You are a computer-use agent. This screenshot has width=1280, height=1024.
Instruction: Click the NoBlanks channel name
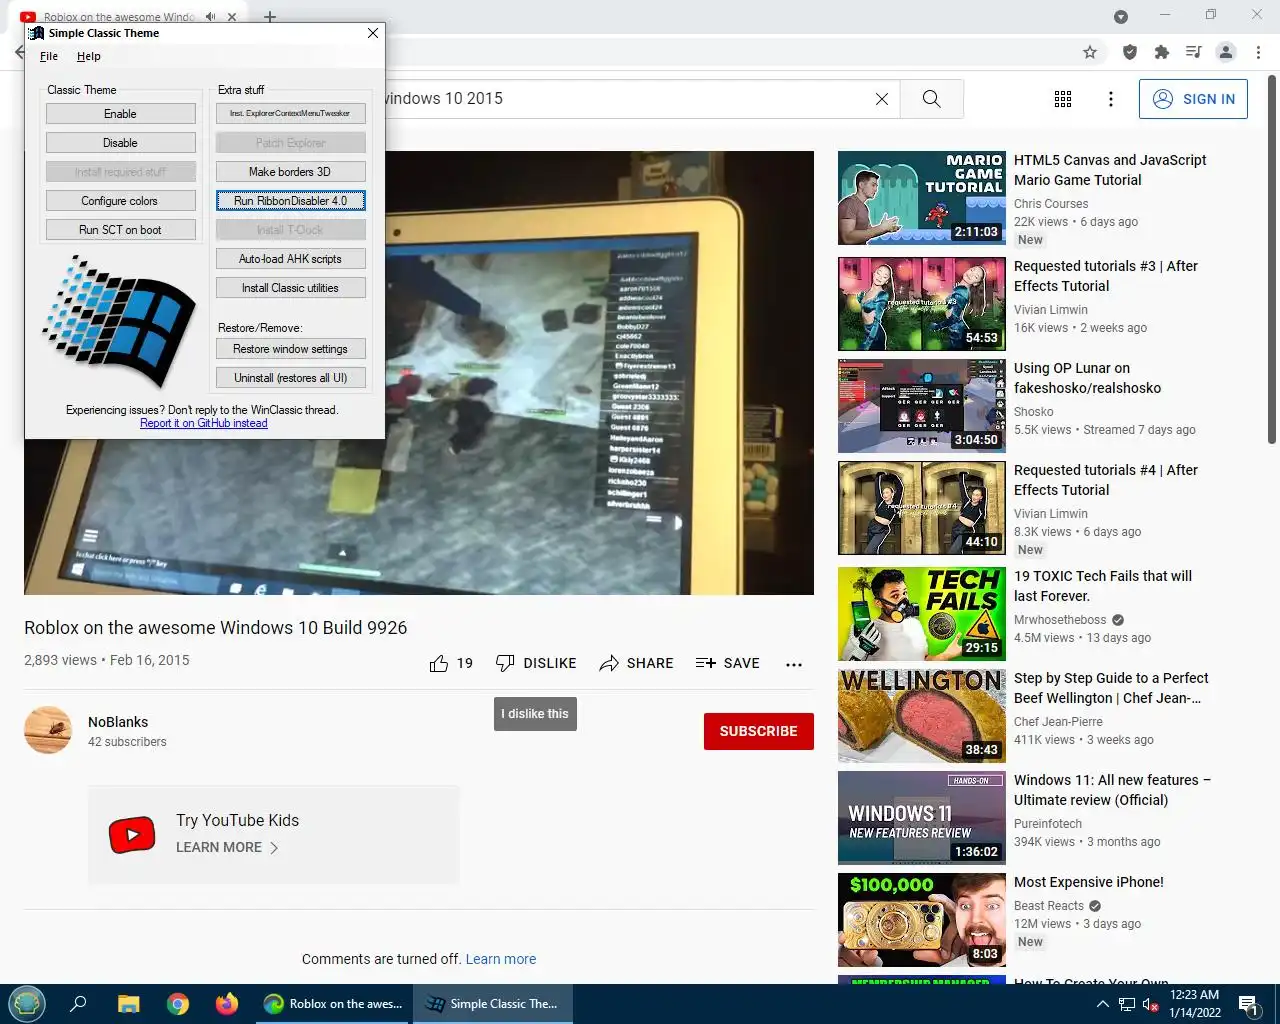coord(118,722)
